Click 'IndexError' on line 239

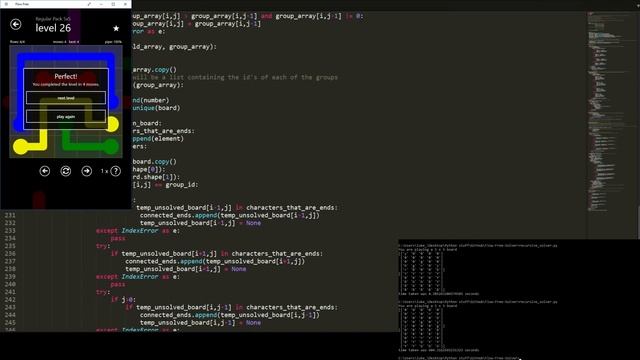[140, 276]
